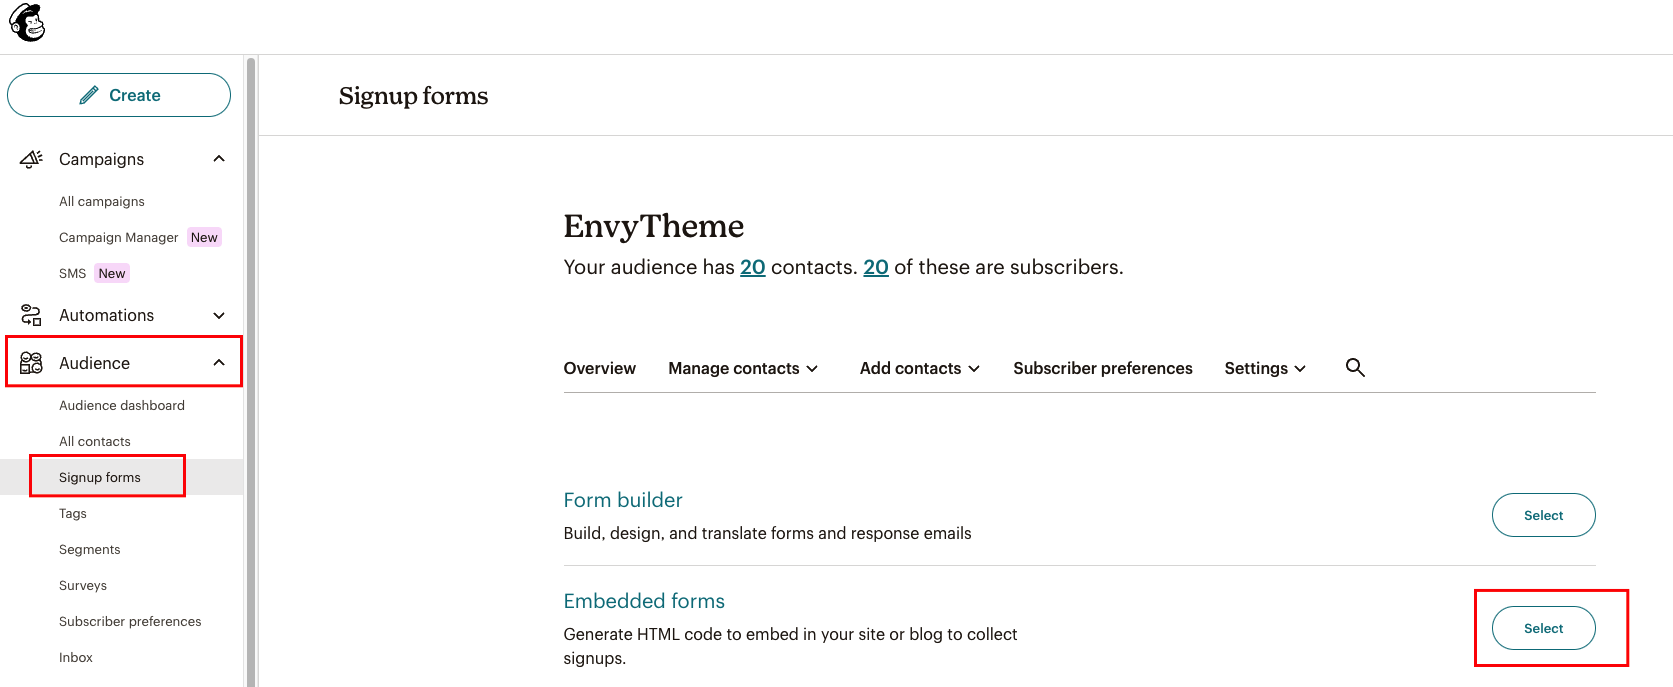Open the Settings dropdown
The width and height of the screenshot is (1673, 687).
click(x=1264, y=368)
